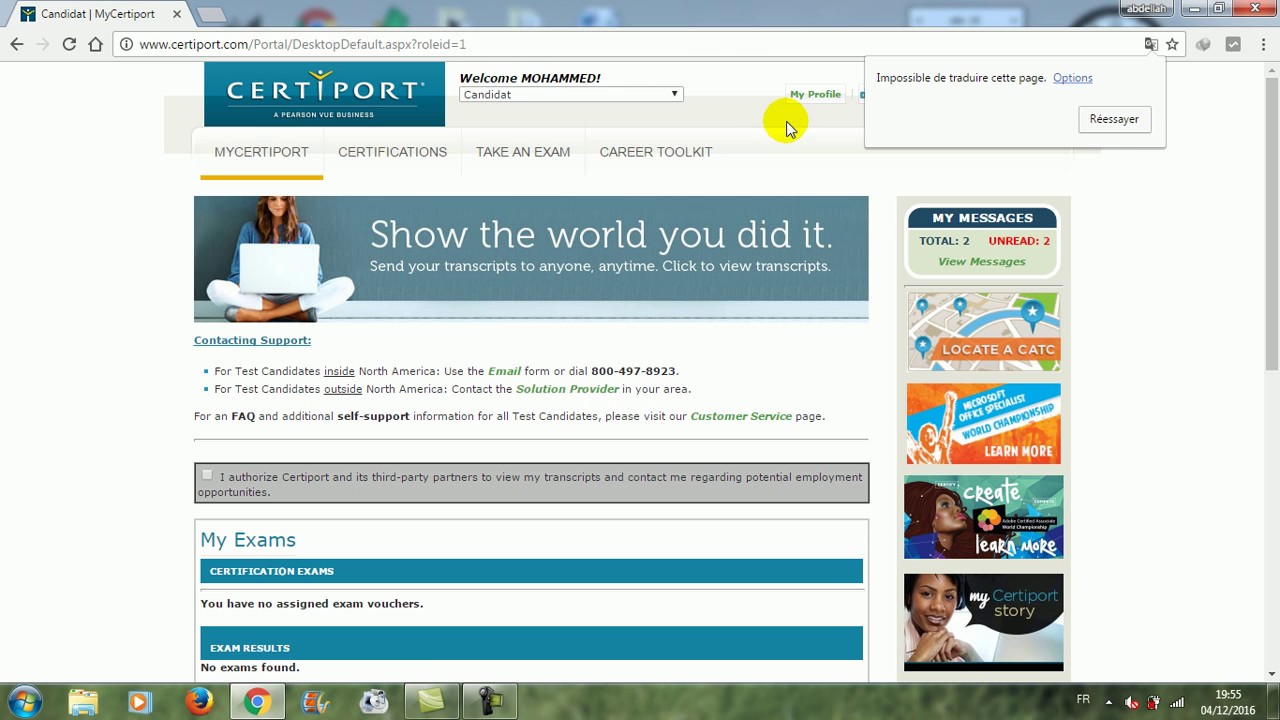Open the Contacting Support link
Image resolution: width=1280 pixels, height=720 pixels.
(252, 340)
